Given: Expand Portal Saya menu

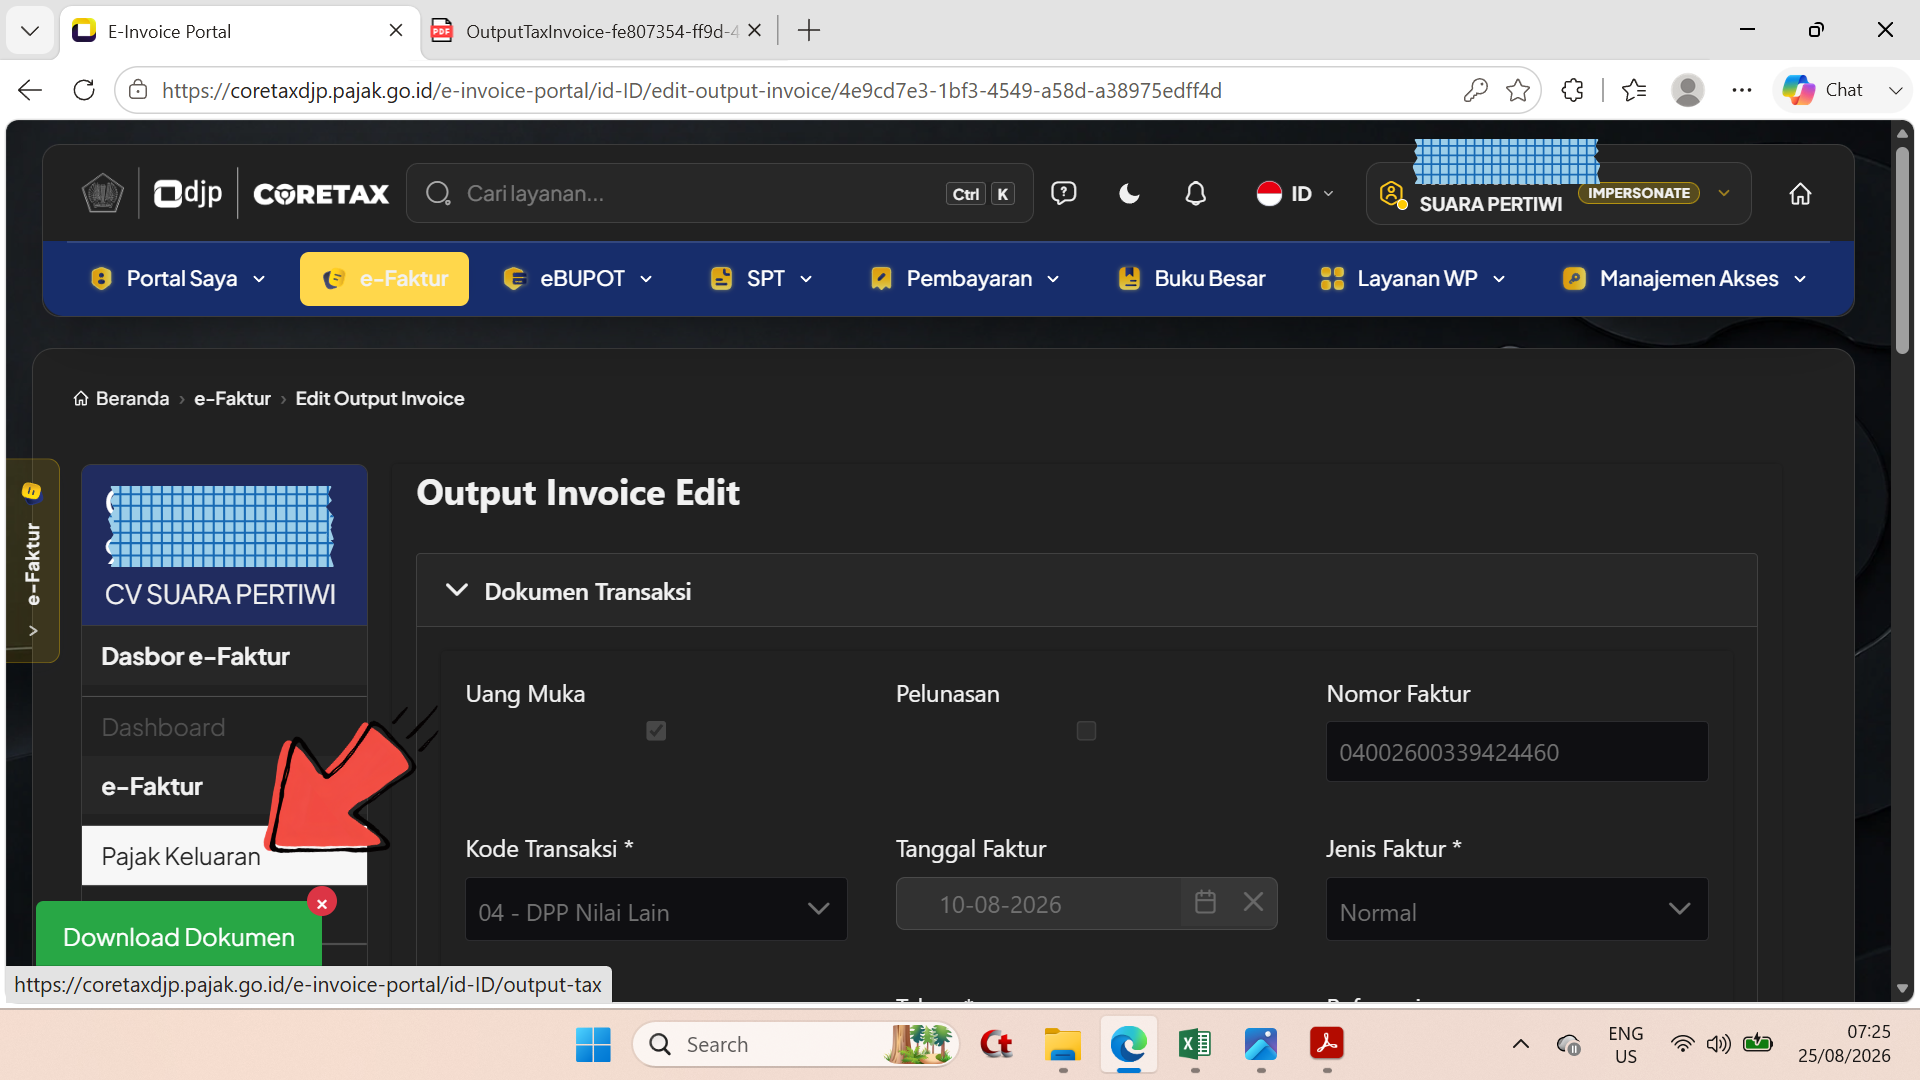Looking at the screenshot, I should click(178, 279).
